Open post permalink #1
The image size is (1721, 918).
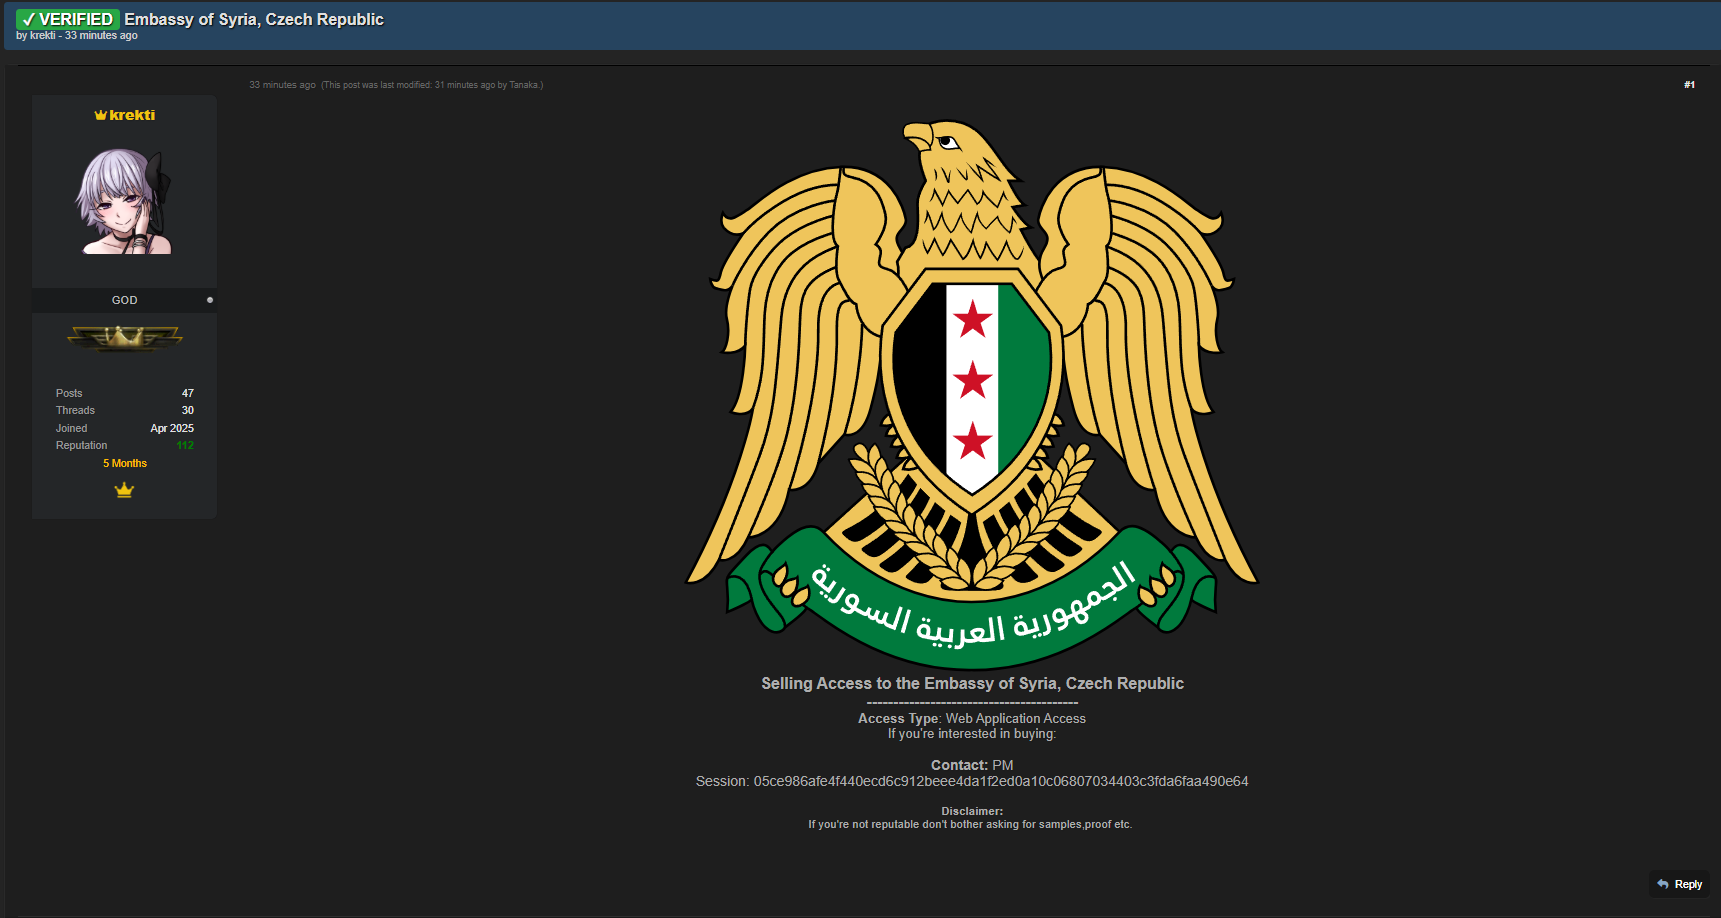[1689, 85]
